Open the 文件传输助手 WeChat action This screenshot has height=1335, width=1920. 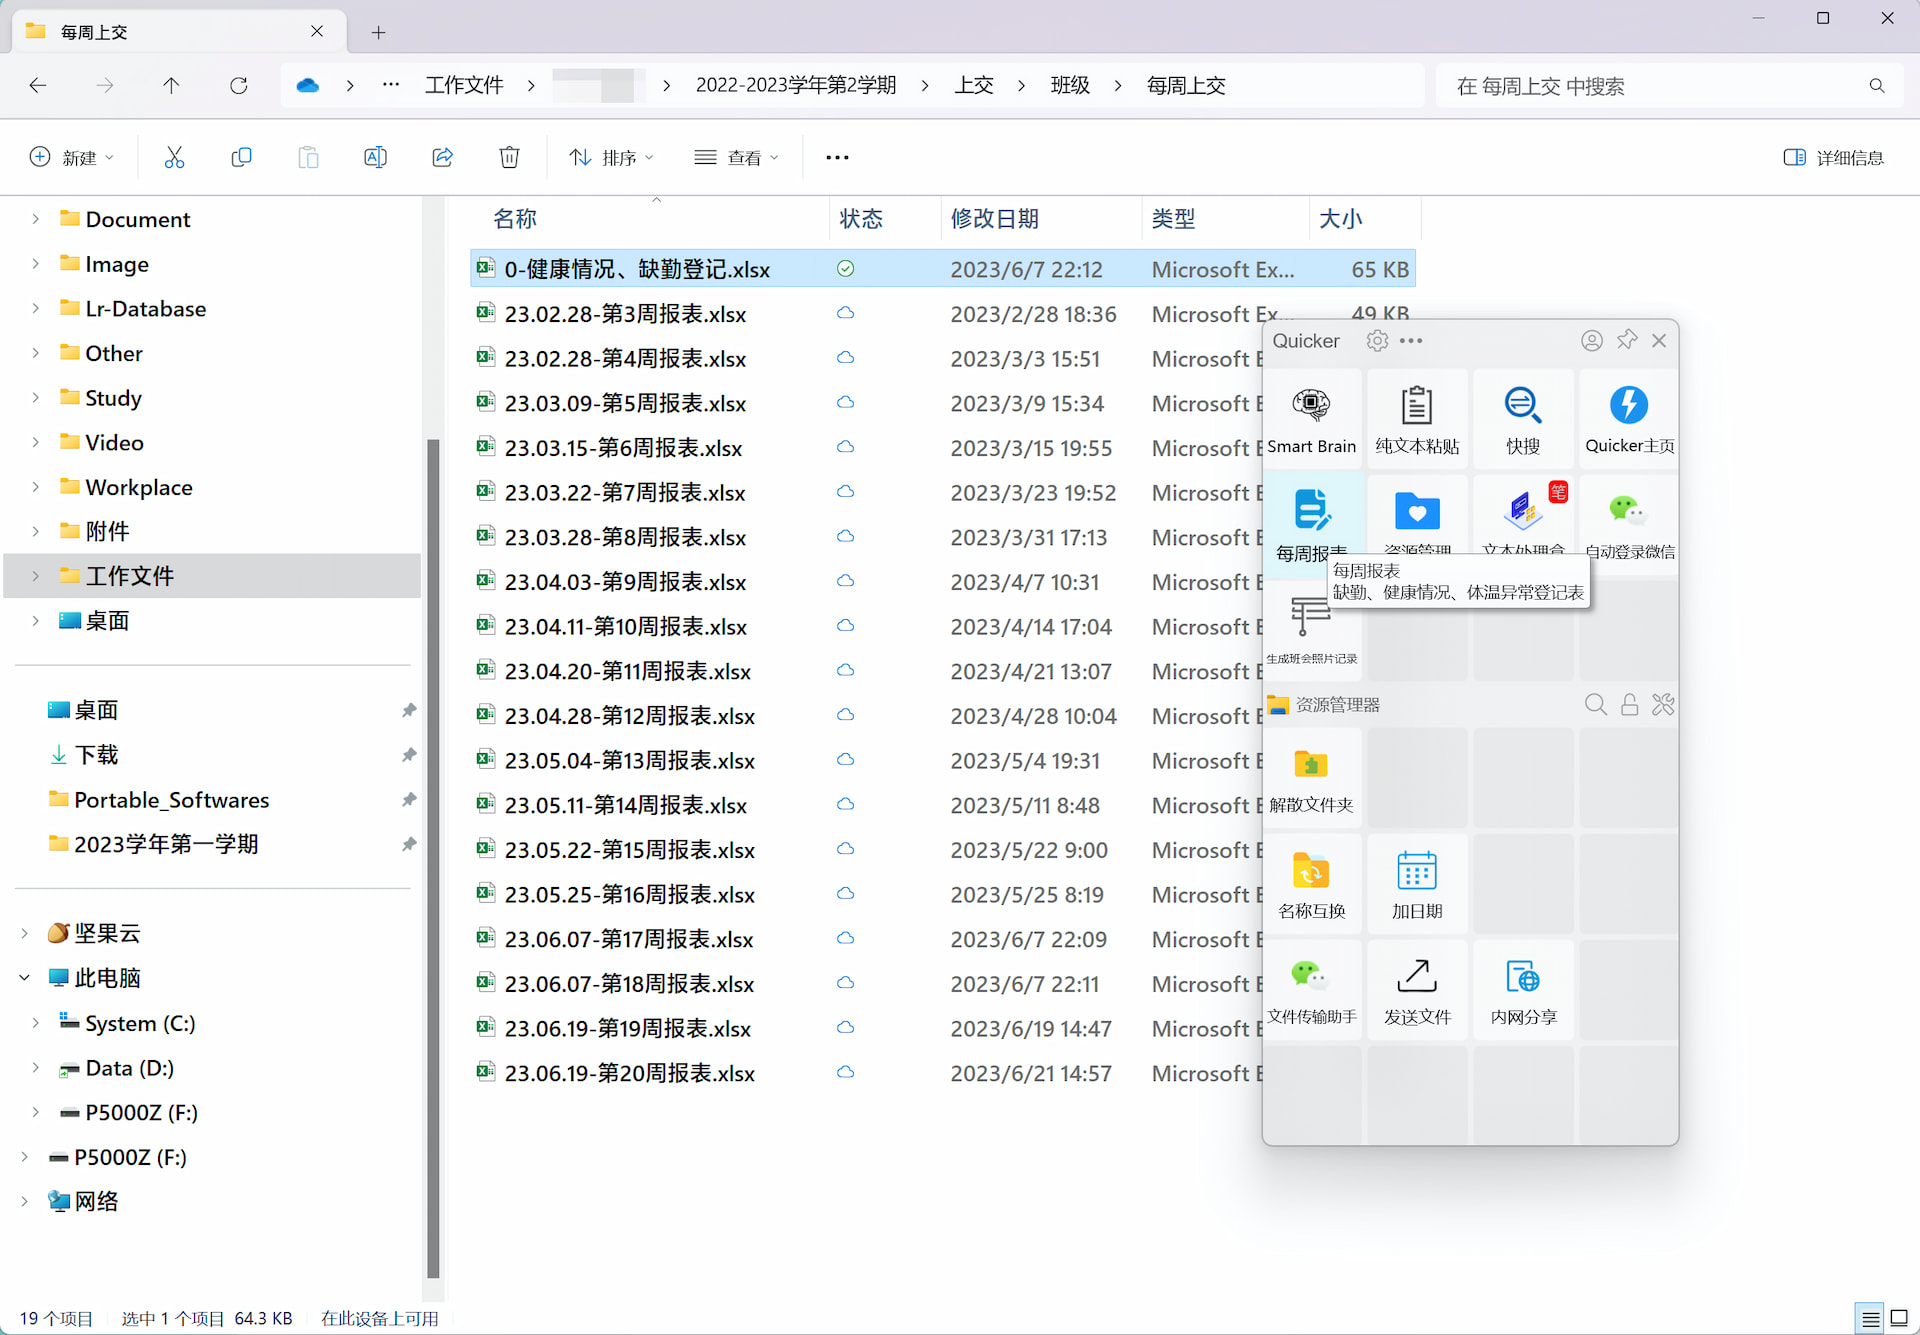point(1311,991)
